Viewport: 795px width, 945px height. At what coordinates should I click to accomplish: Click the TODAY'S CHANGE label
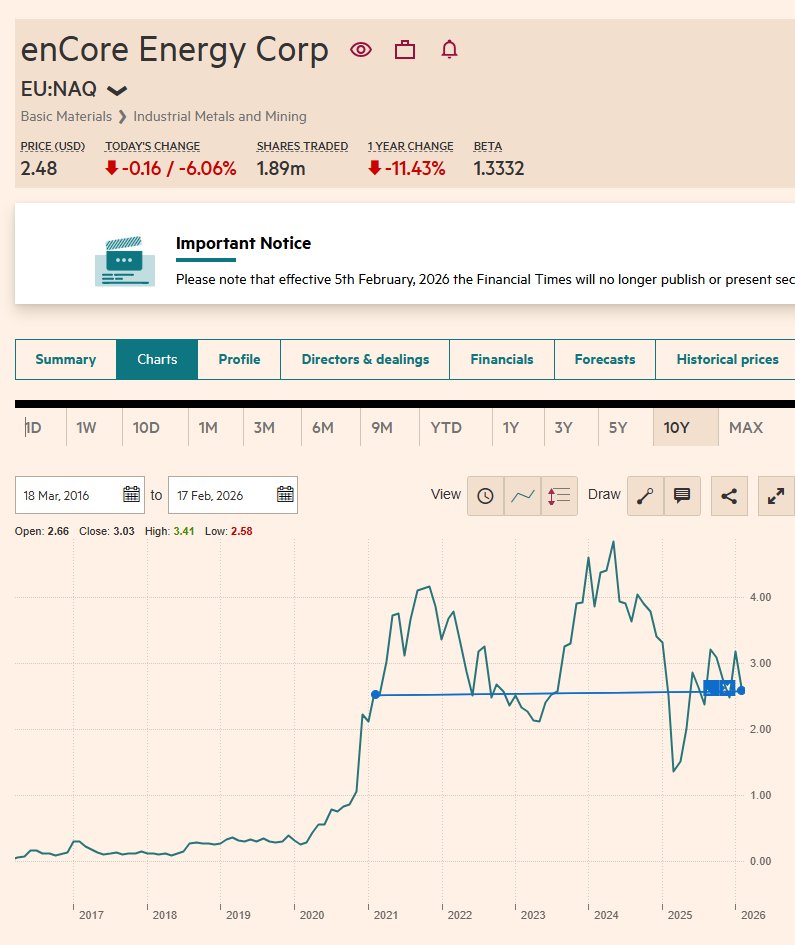(x=152, y=146)
